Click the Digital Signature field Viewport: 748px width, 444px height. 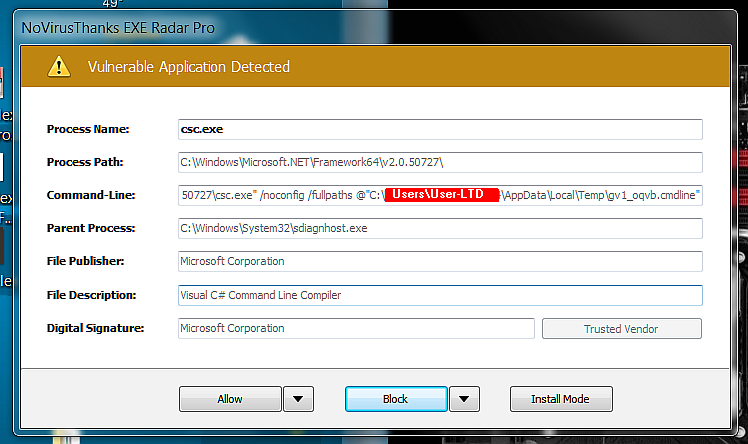point(356,329)
